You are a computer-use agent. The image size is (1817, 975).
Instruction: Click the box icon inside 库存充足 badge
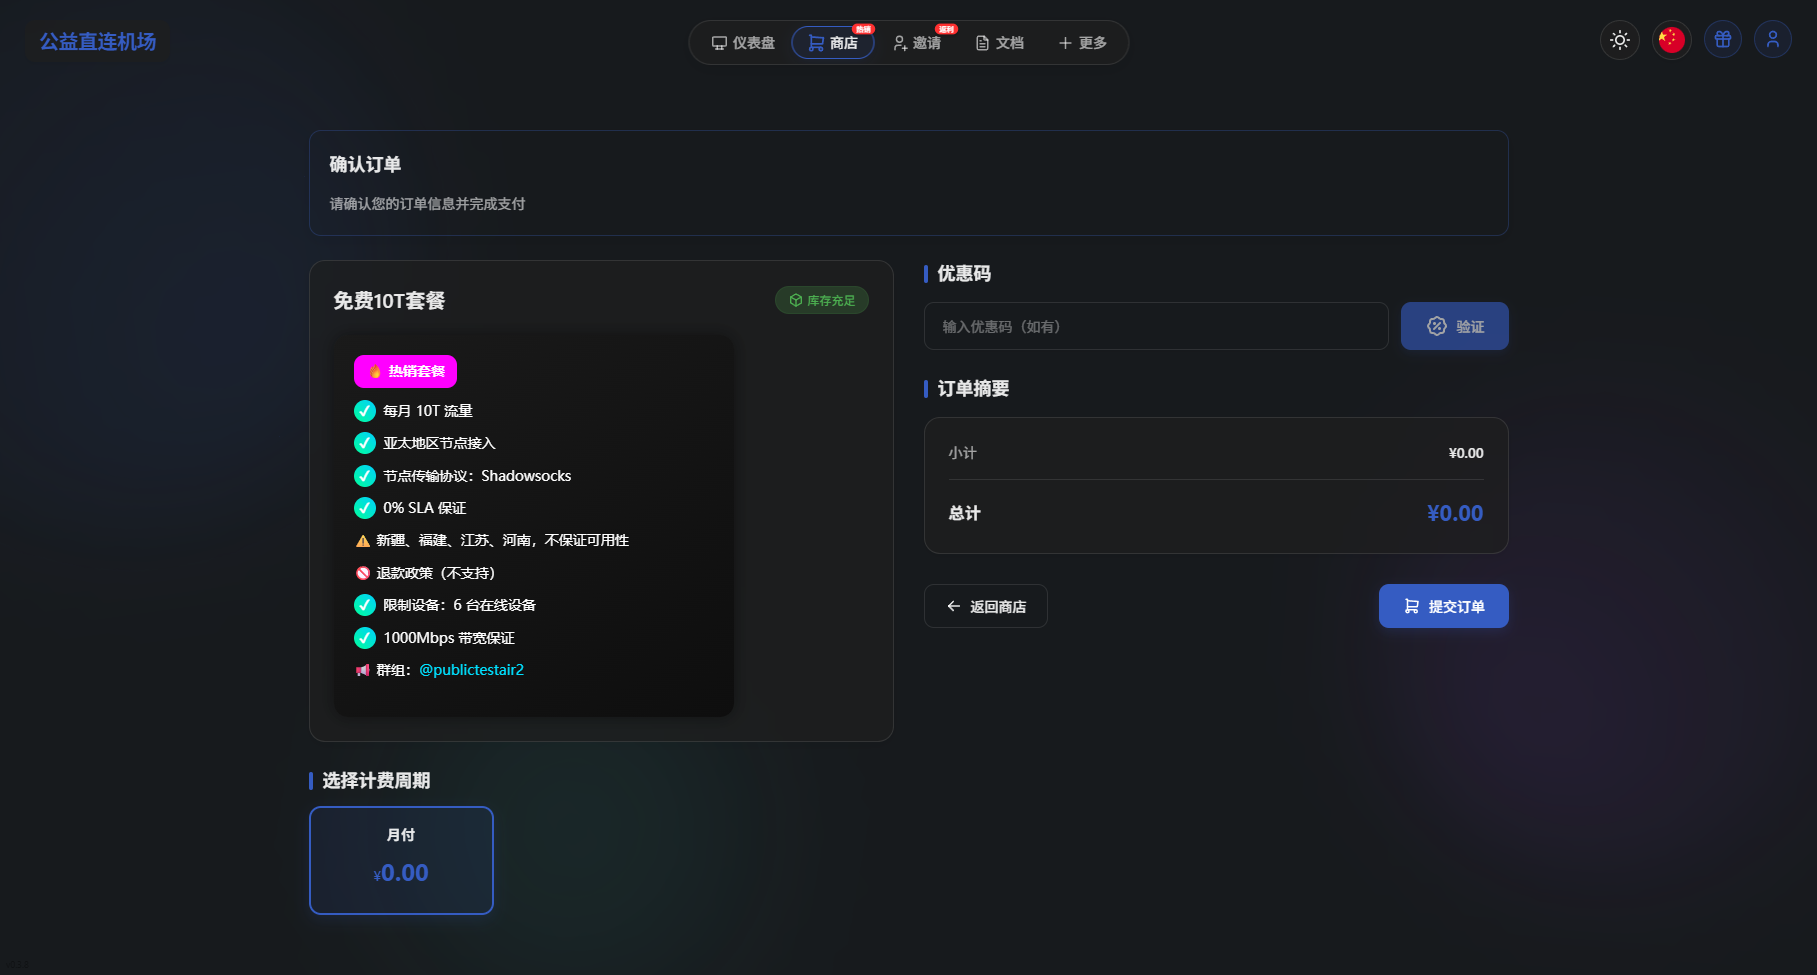(795, 300)
